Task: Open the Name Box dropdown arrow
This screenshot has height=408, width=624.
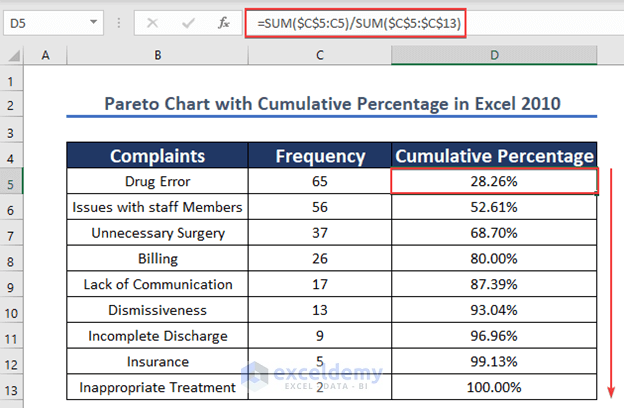Action: 93,21
